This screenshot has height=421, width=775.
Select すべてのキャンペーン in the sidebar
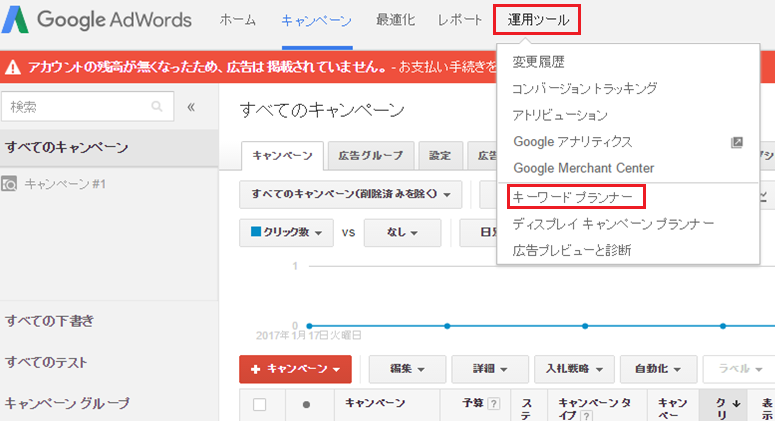click(109, 147)
